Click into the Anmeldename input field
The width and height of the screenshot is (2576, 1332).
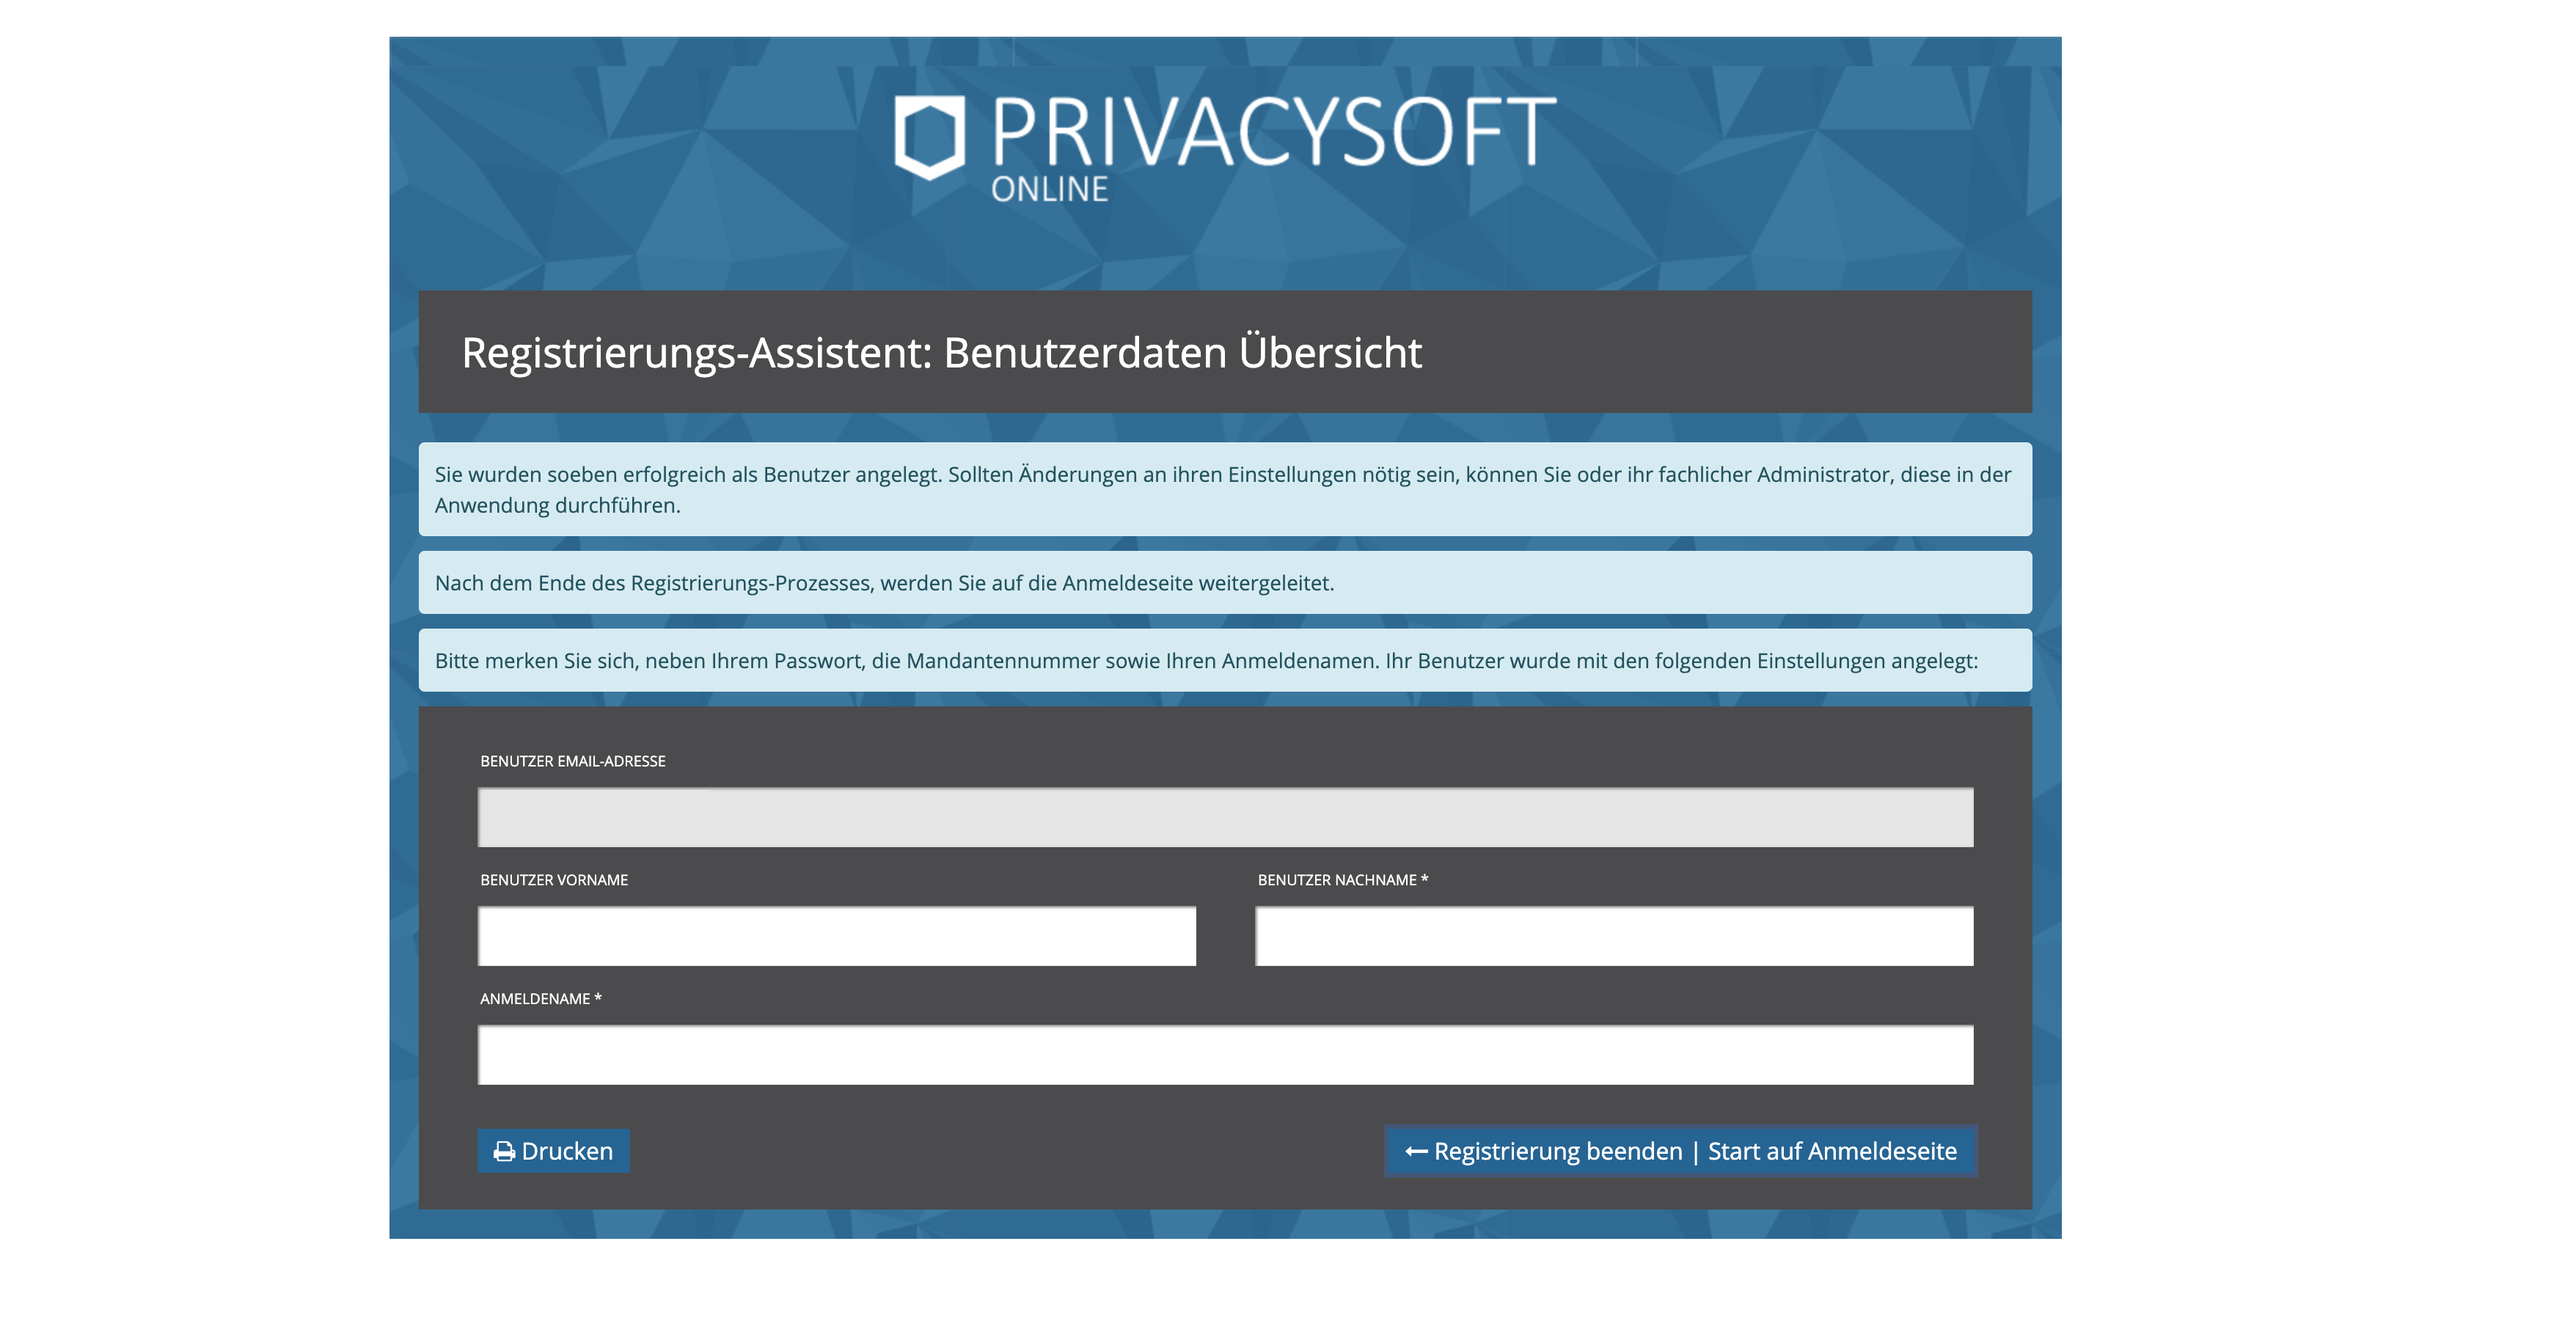pos(1225,1055)
